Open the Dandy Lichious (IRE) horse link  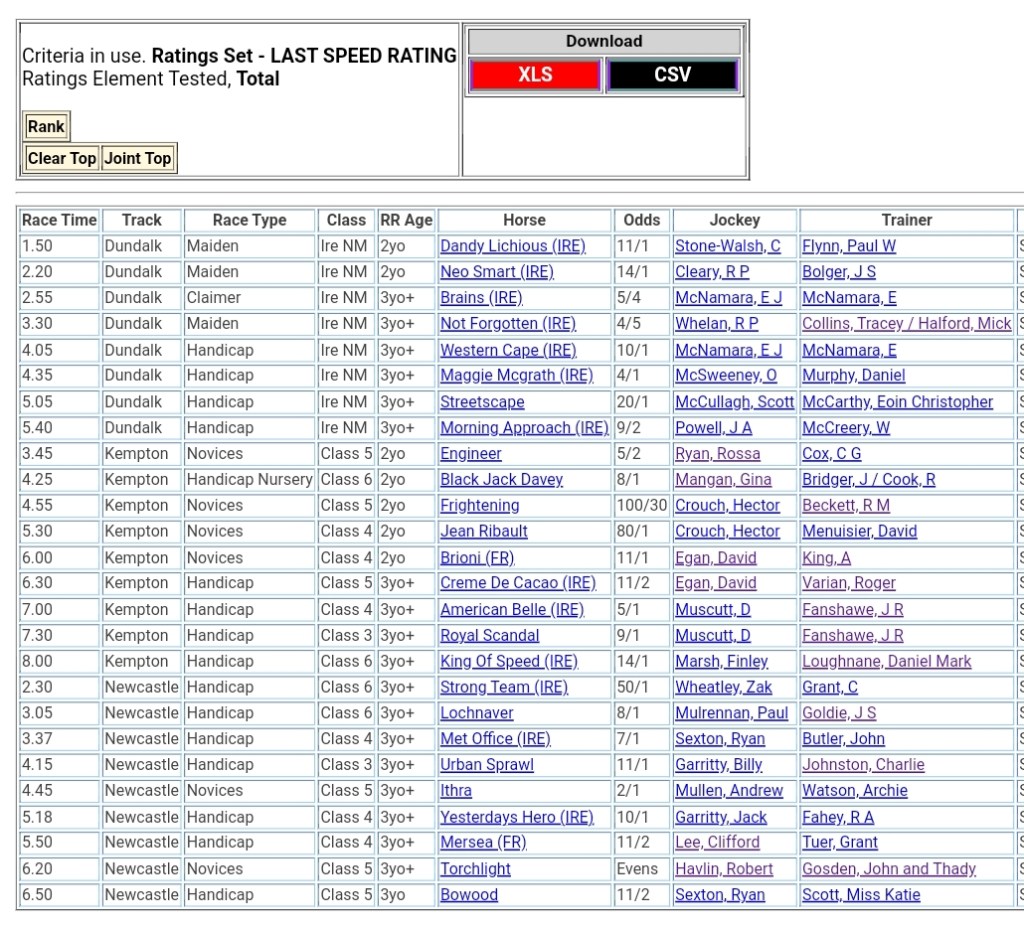[512, 246]
